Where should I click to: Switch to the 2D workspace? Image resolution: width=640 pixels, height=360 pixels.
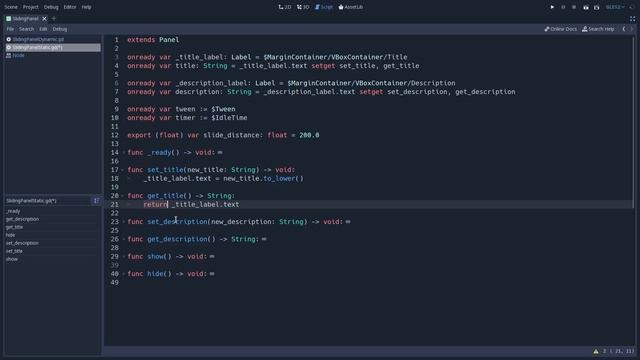tap(285, 7)
